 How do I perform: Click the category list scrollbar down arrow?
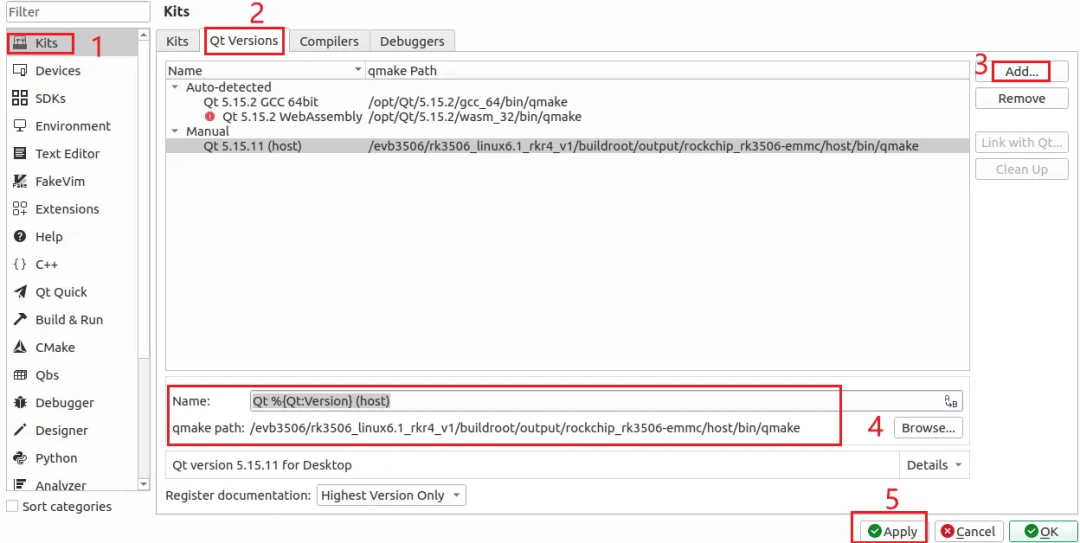143,484
